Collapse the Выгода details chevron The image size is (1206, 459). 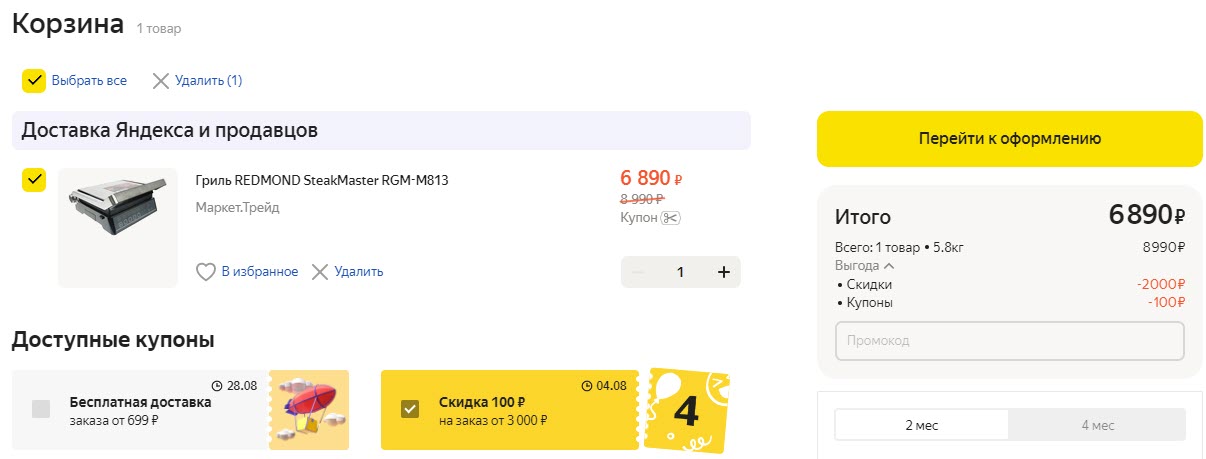[x=889, y=266]
